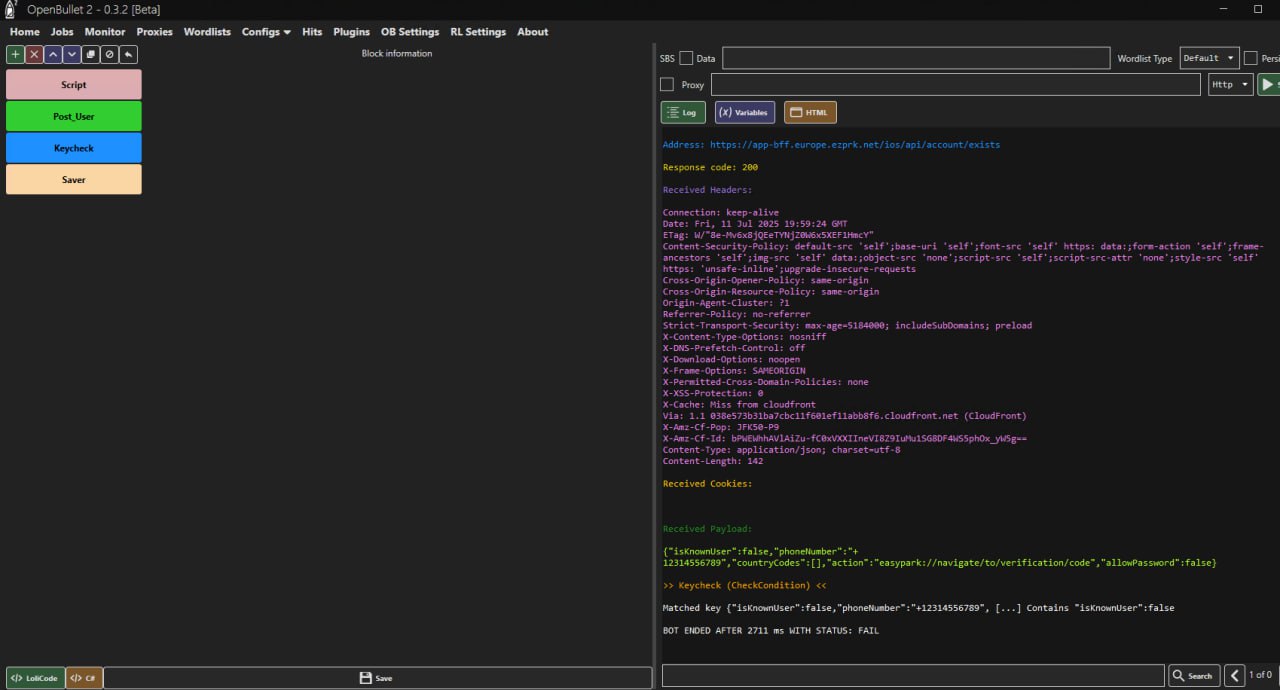
Task: Toggle the Proxy checkbox
Action: click(x=667, y=85)
